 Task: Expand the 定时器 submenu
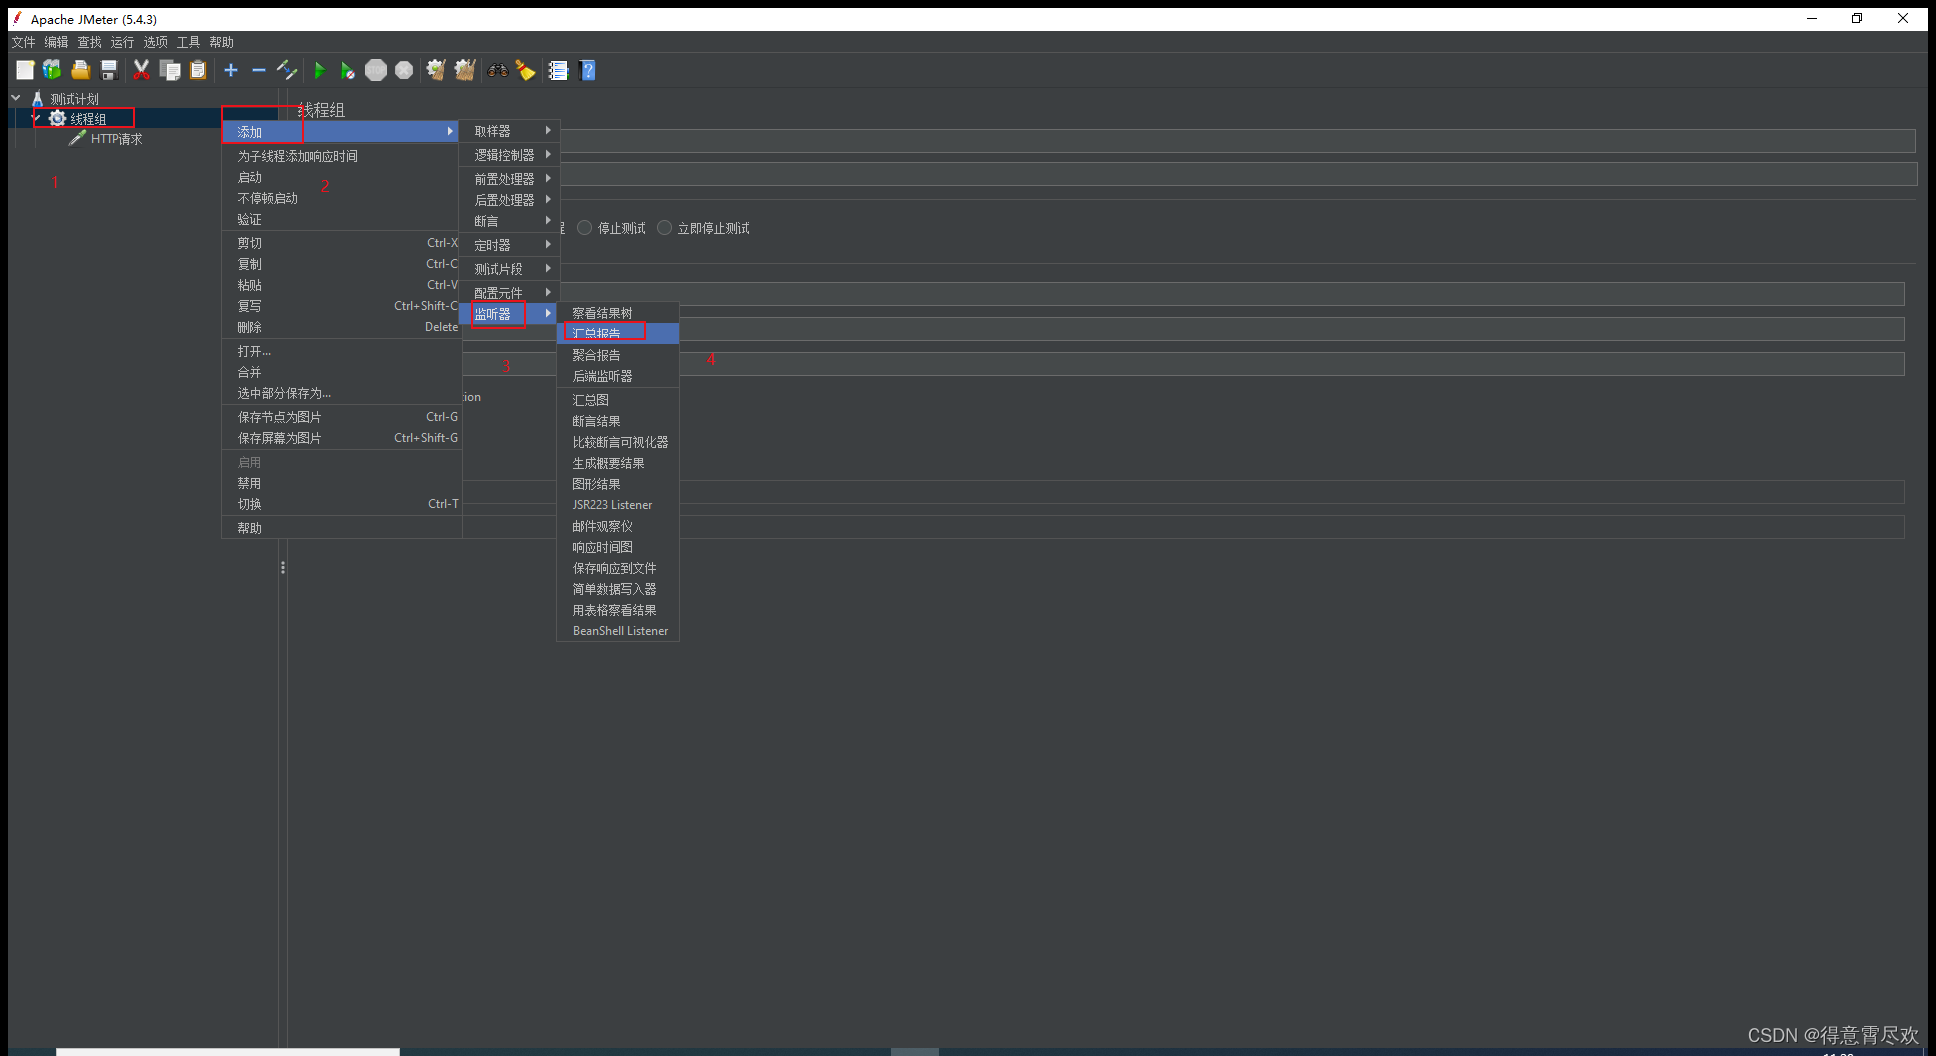click(x=509, y=245)
